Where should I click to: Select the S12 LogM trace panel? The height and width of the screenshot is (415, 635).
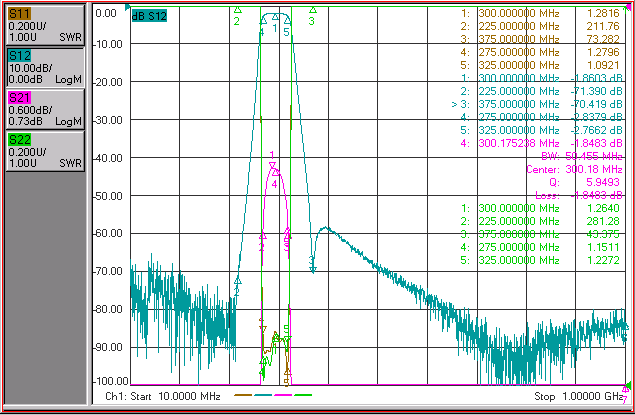click(45, 67)
